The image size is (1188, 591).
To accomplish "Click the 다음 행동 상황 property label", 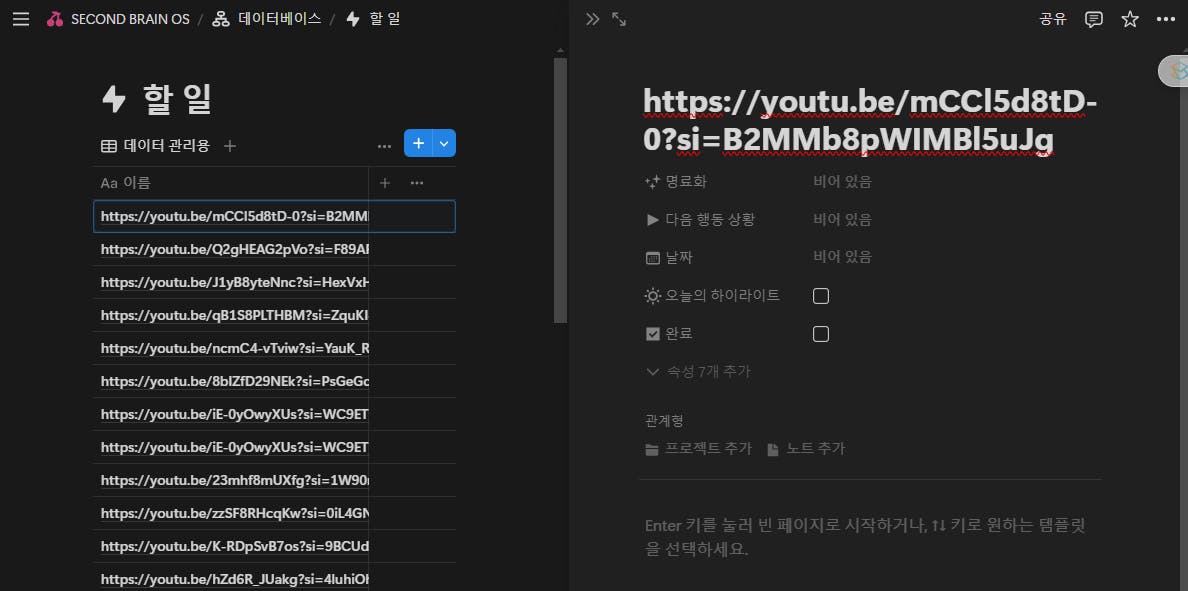I will tap(700, 220).
